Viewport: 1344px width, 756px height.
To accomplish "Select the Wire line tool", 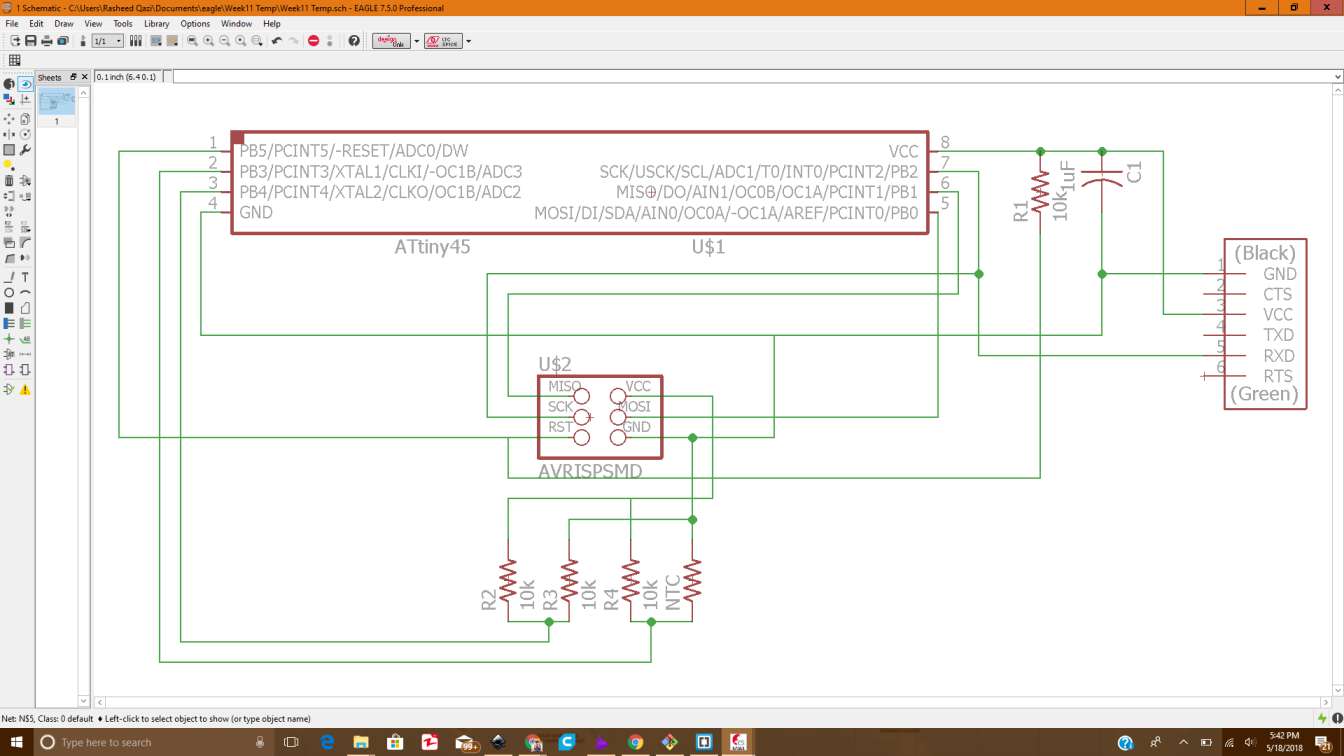I will tap(9, 277).
